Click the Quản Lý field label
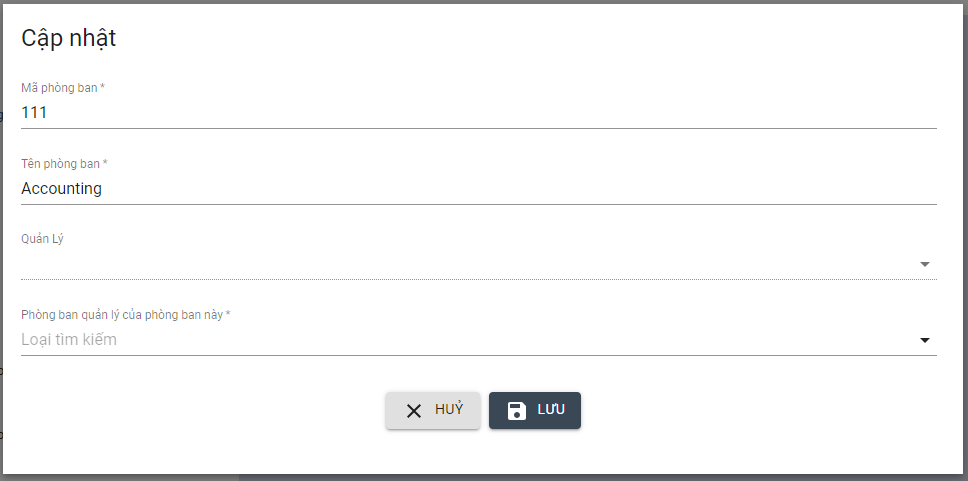The height and width of the screenshot is (481, 968). (42, 240)
